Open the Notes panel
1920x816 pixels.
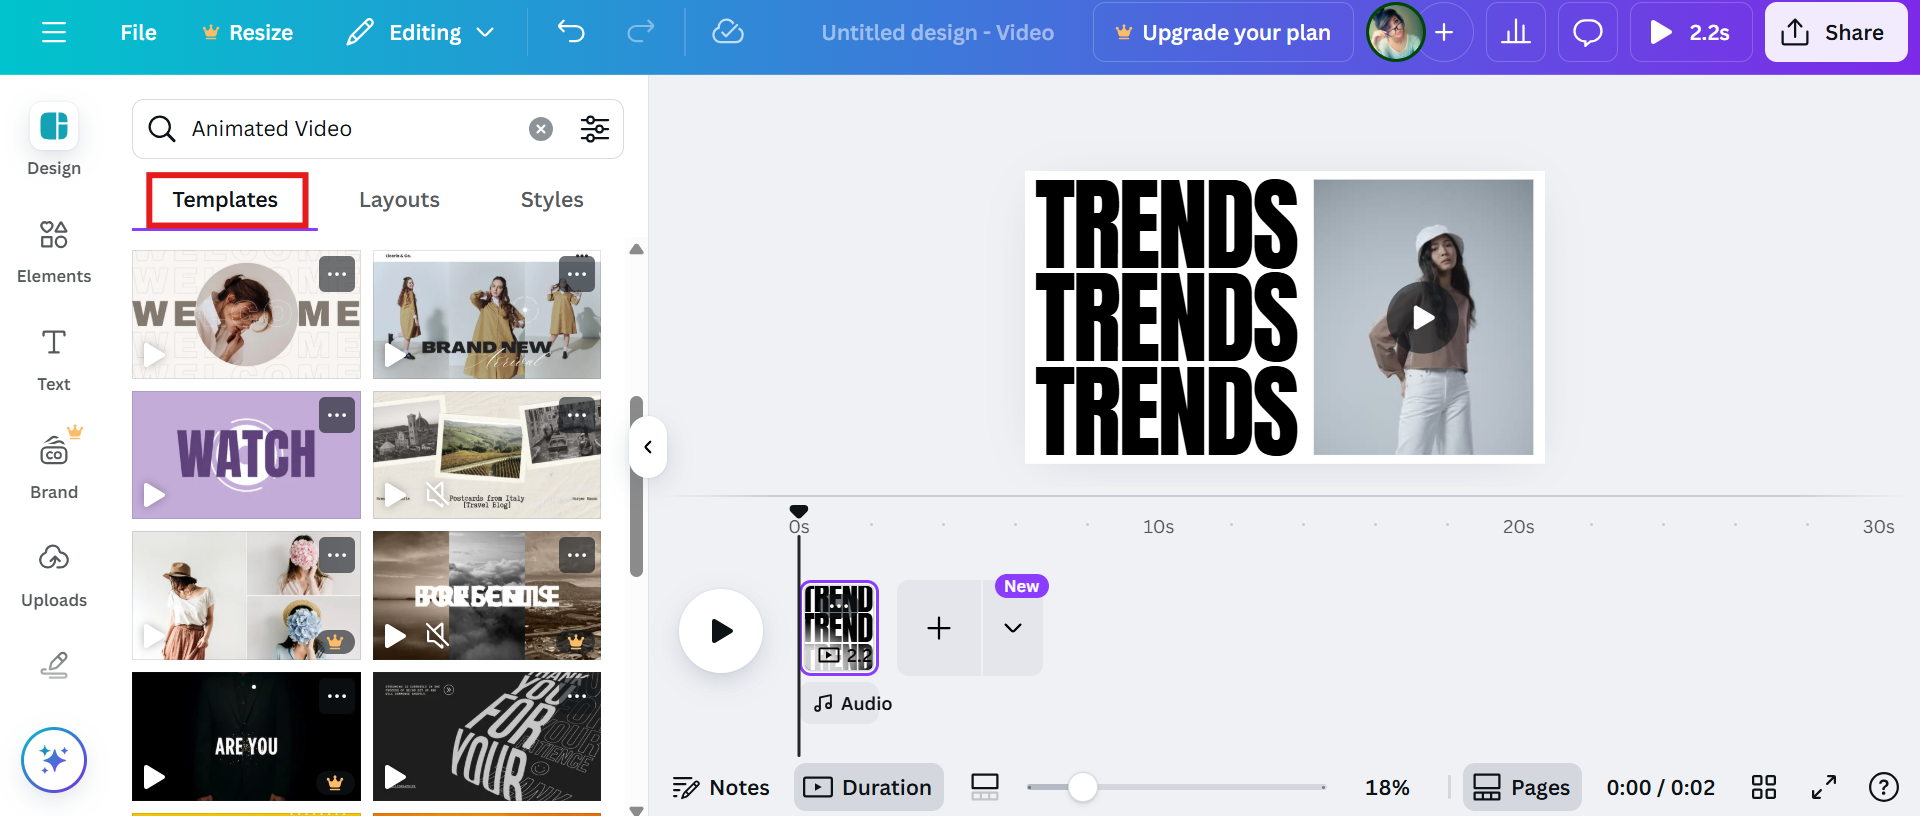pos(721,788)
